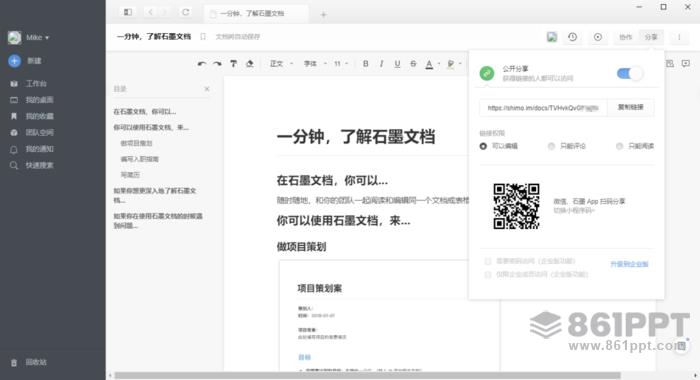Click the template icon beside comment icon
The height and width of the screenshot is (380, 700).
[670, 64]
